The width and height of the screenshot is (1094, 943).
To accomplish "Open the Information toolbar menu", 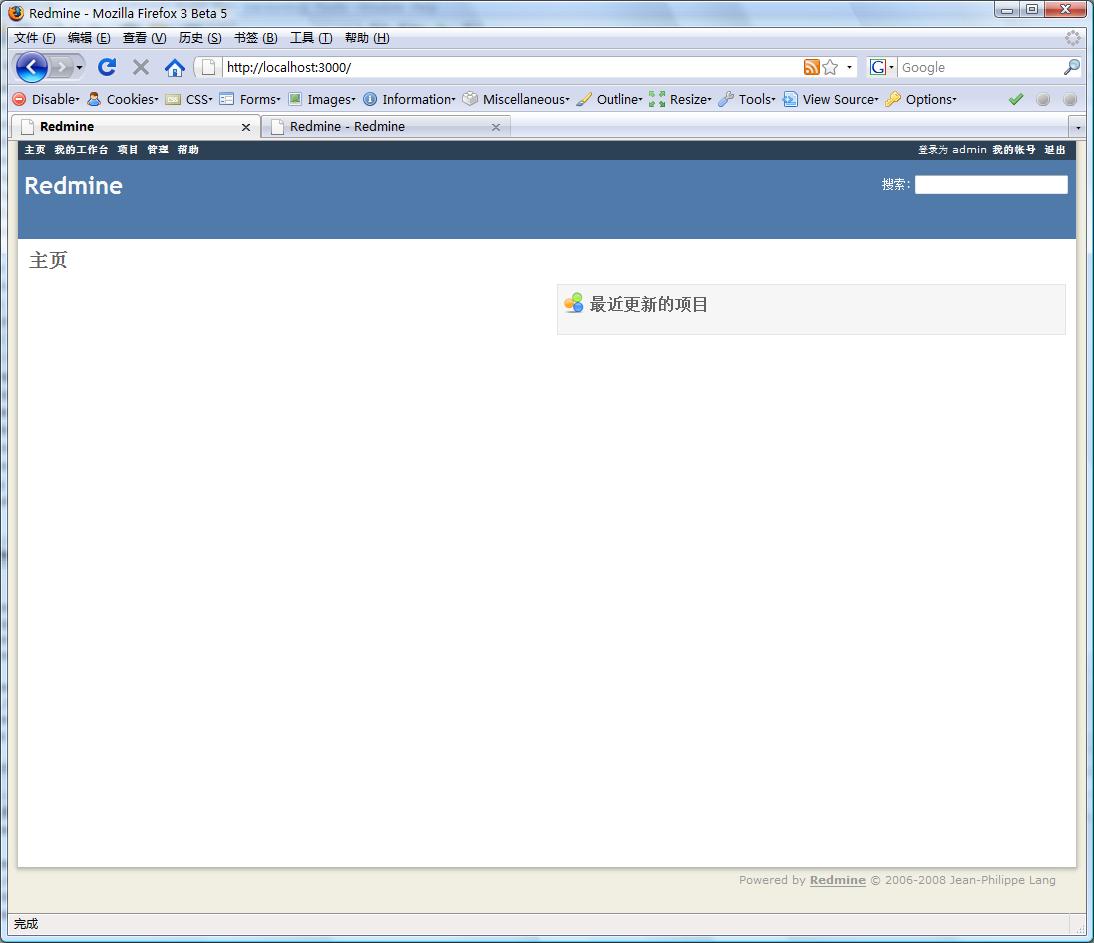I will click(409, 99).
